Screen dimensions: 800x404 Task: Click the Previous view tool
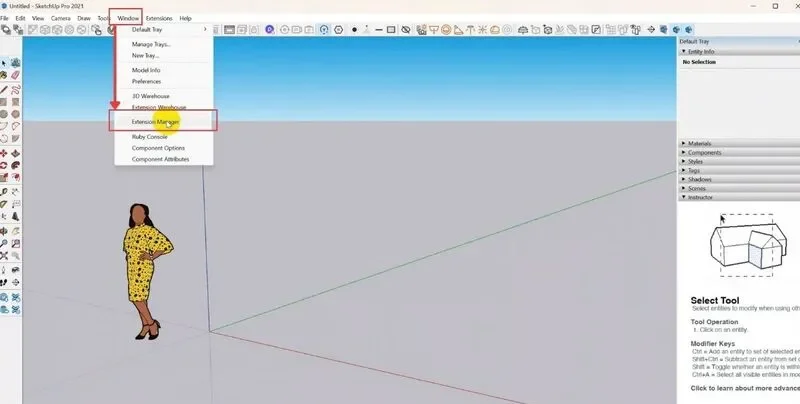tap(16, 255)
